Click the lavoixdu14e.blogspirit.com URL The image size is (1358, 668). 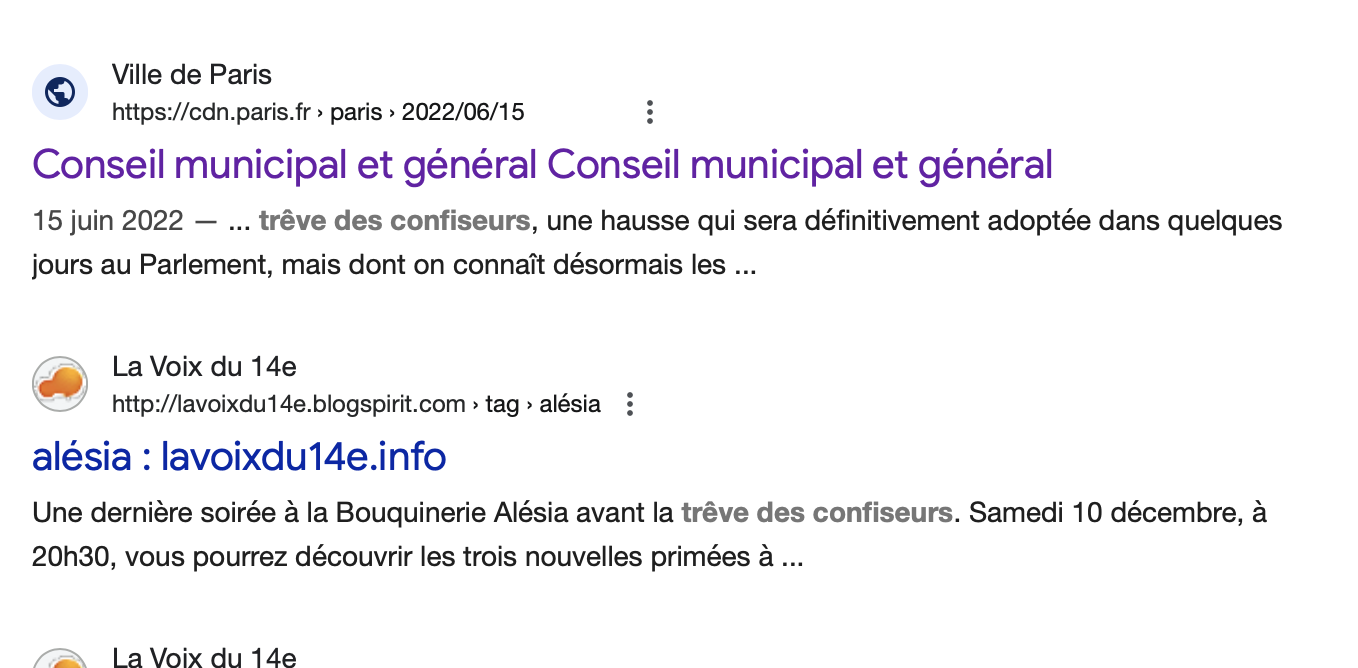tap(288, 404)
